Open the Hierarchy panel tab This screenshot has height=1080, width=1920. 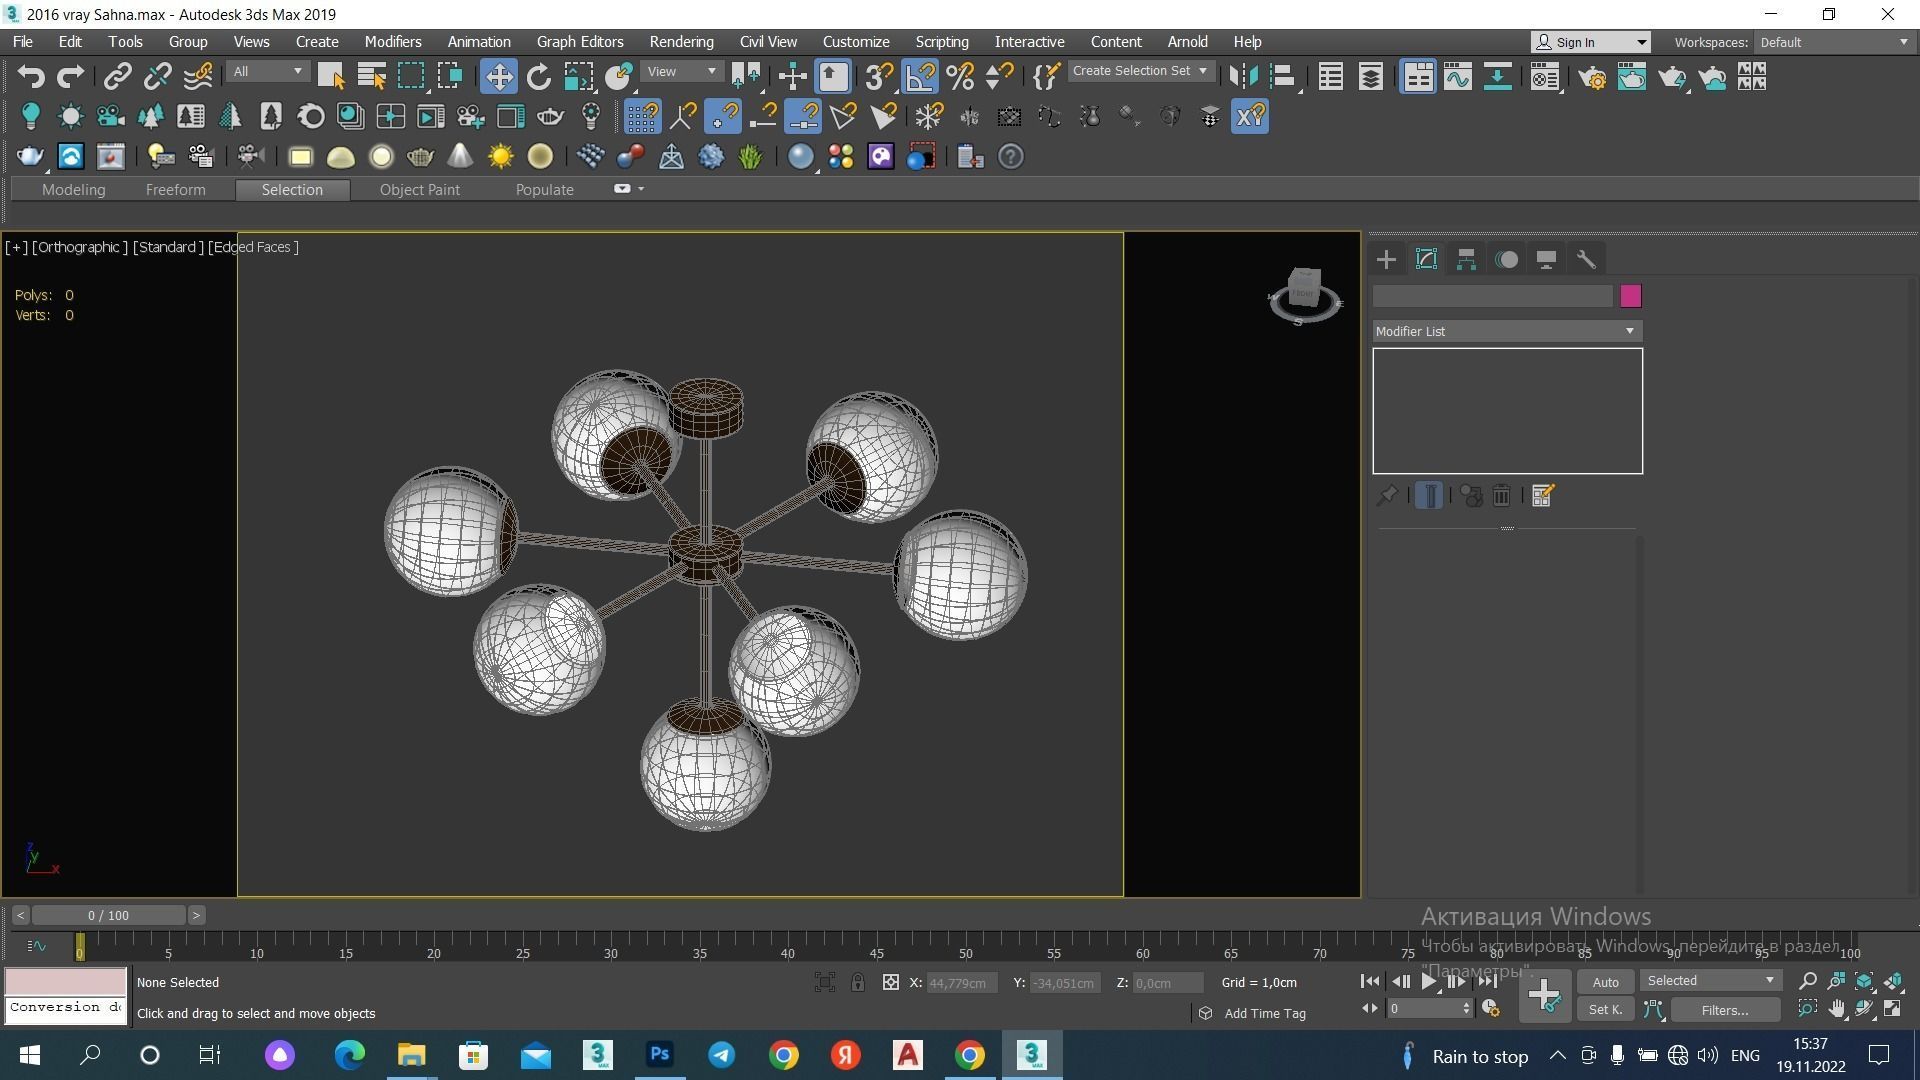1466,260
